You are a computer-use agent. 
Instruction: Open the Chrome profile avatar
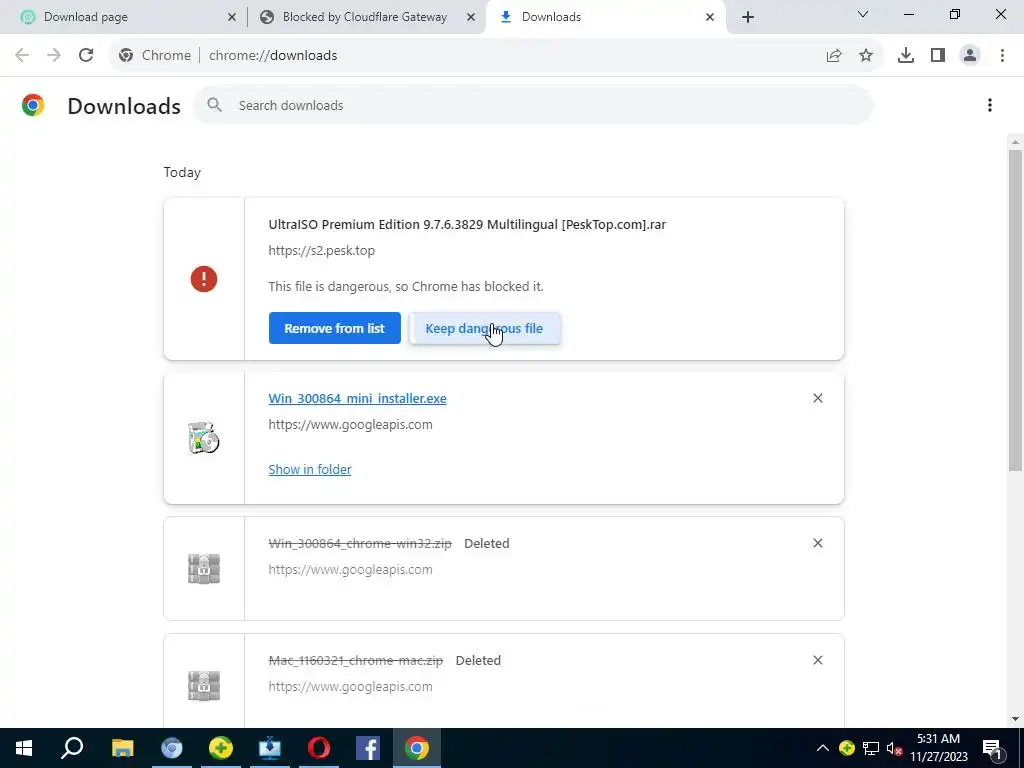(x=970, y=56)
